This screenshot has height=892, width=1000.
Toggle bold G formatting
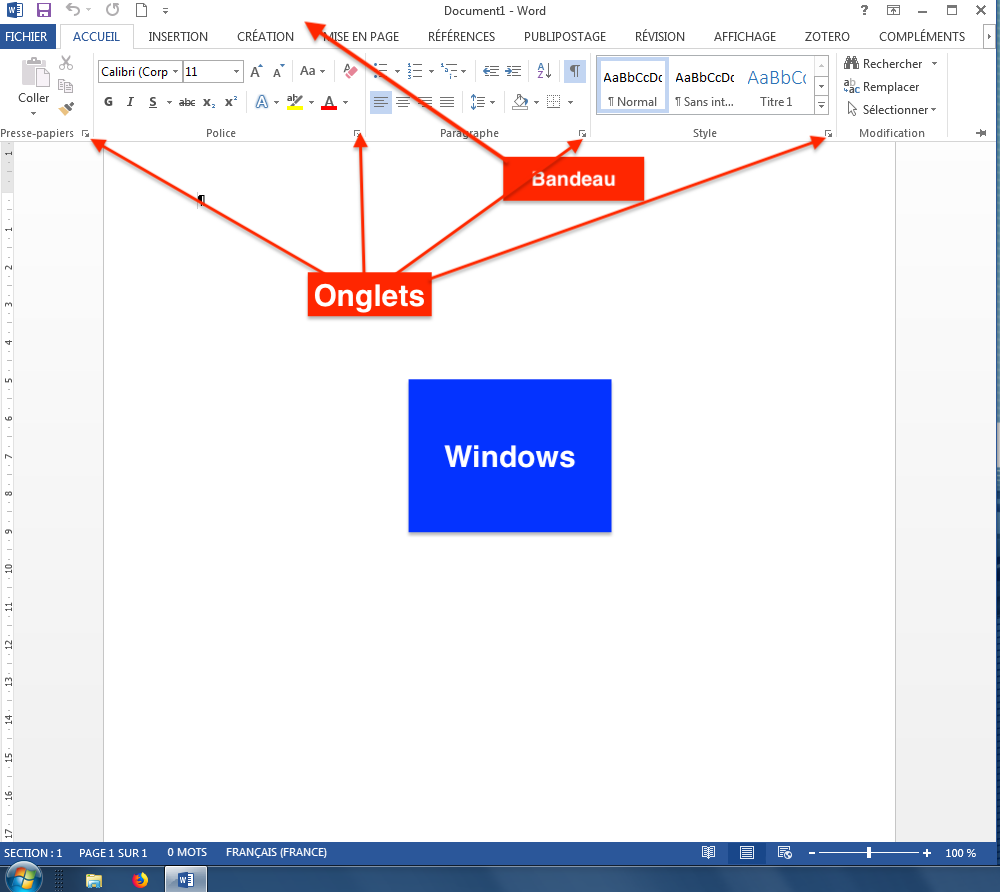point(108,102)
